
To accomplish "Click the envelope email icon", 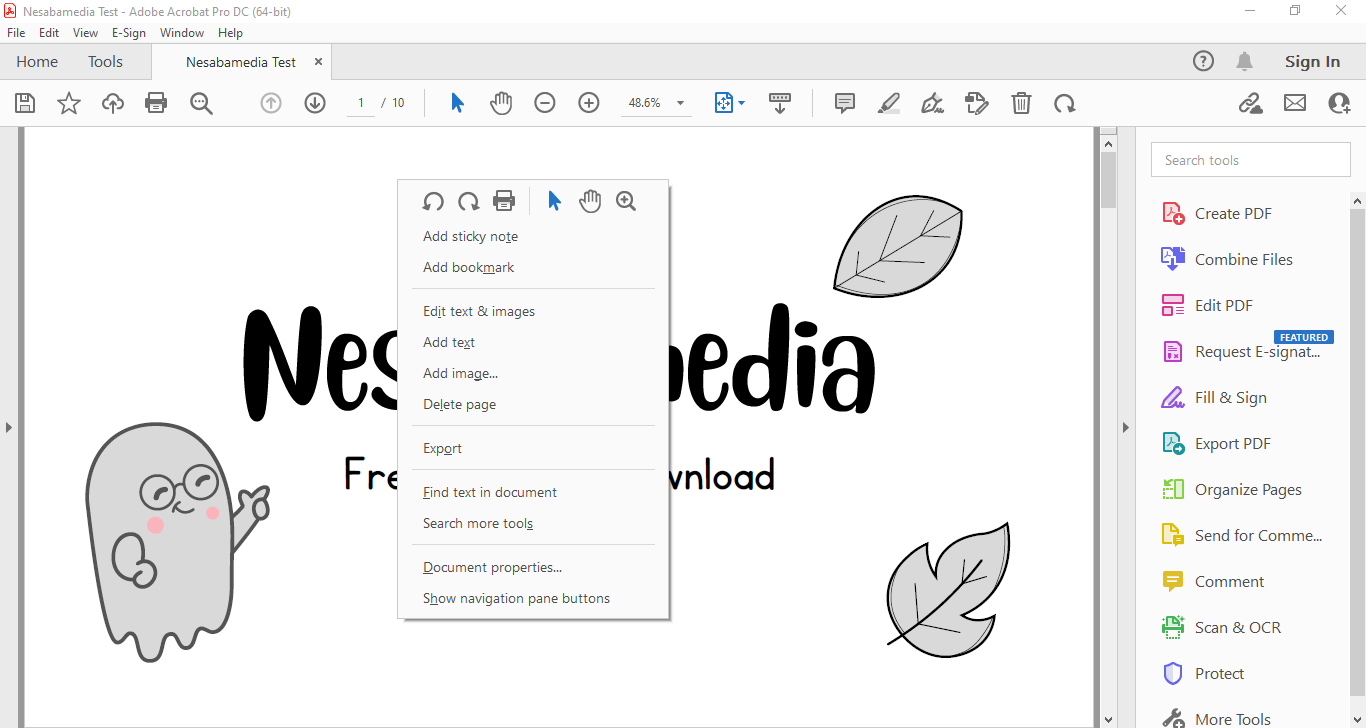I will (1295, 103).
